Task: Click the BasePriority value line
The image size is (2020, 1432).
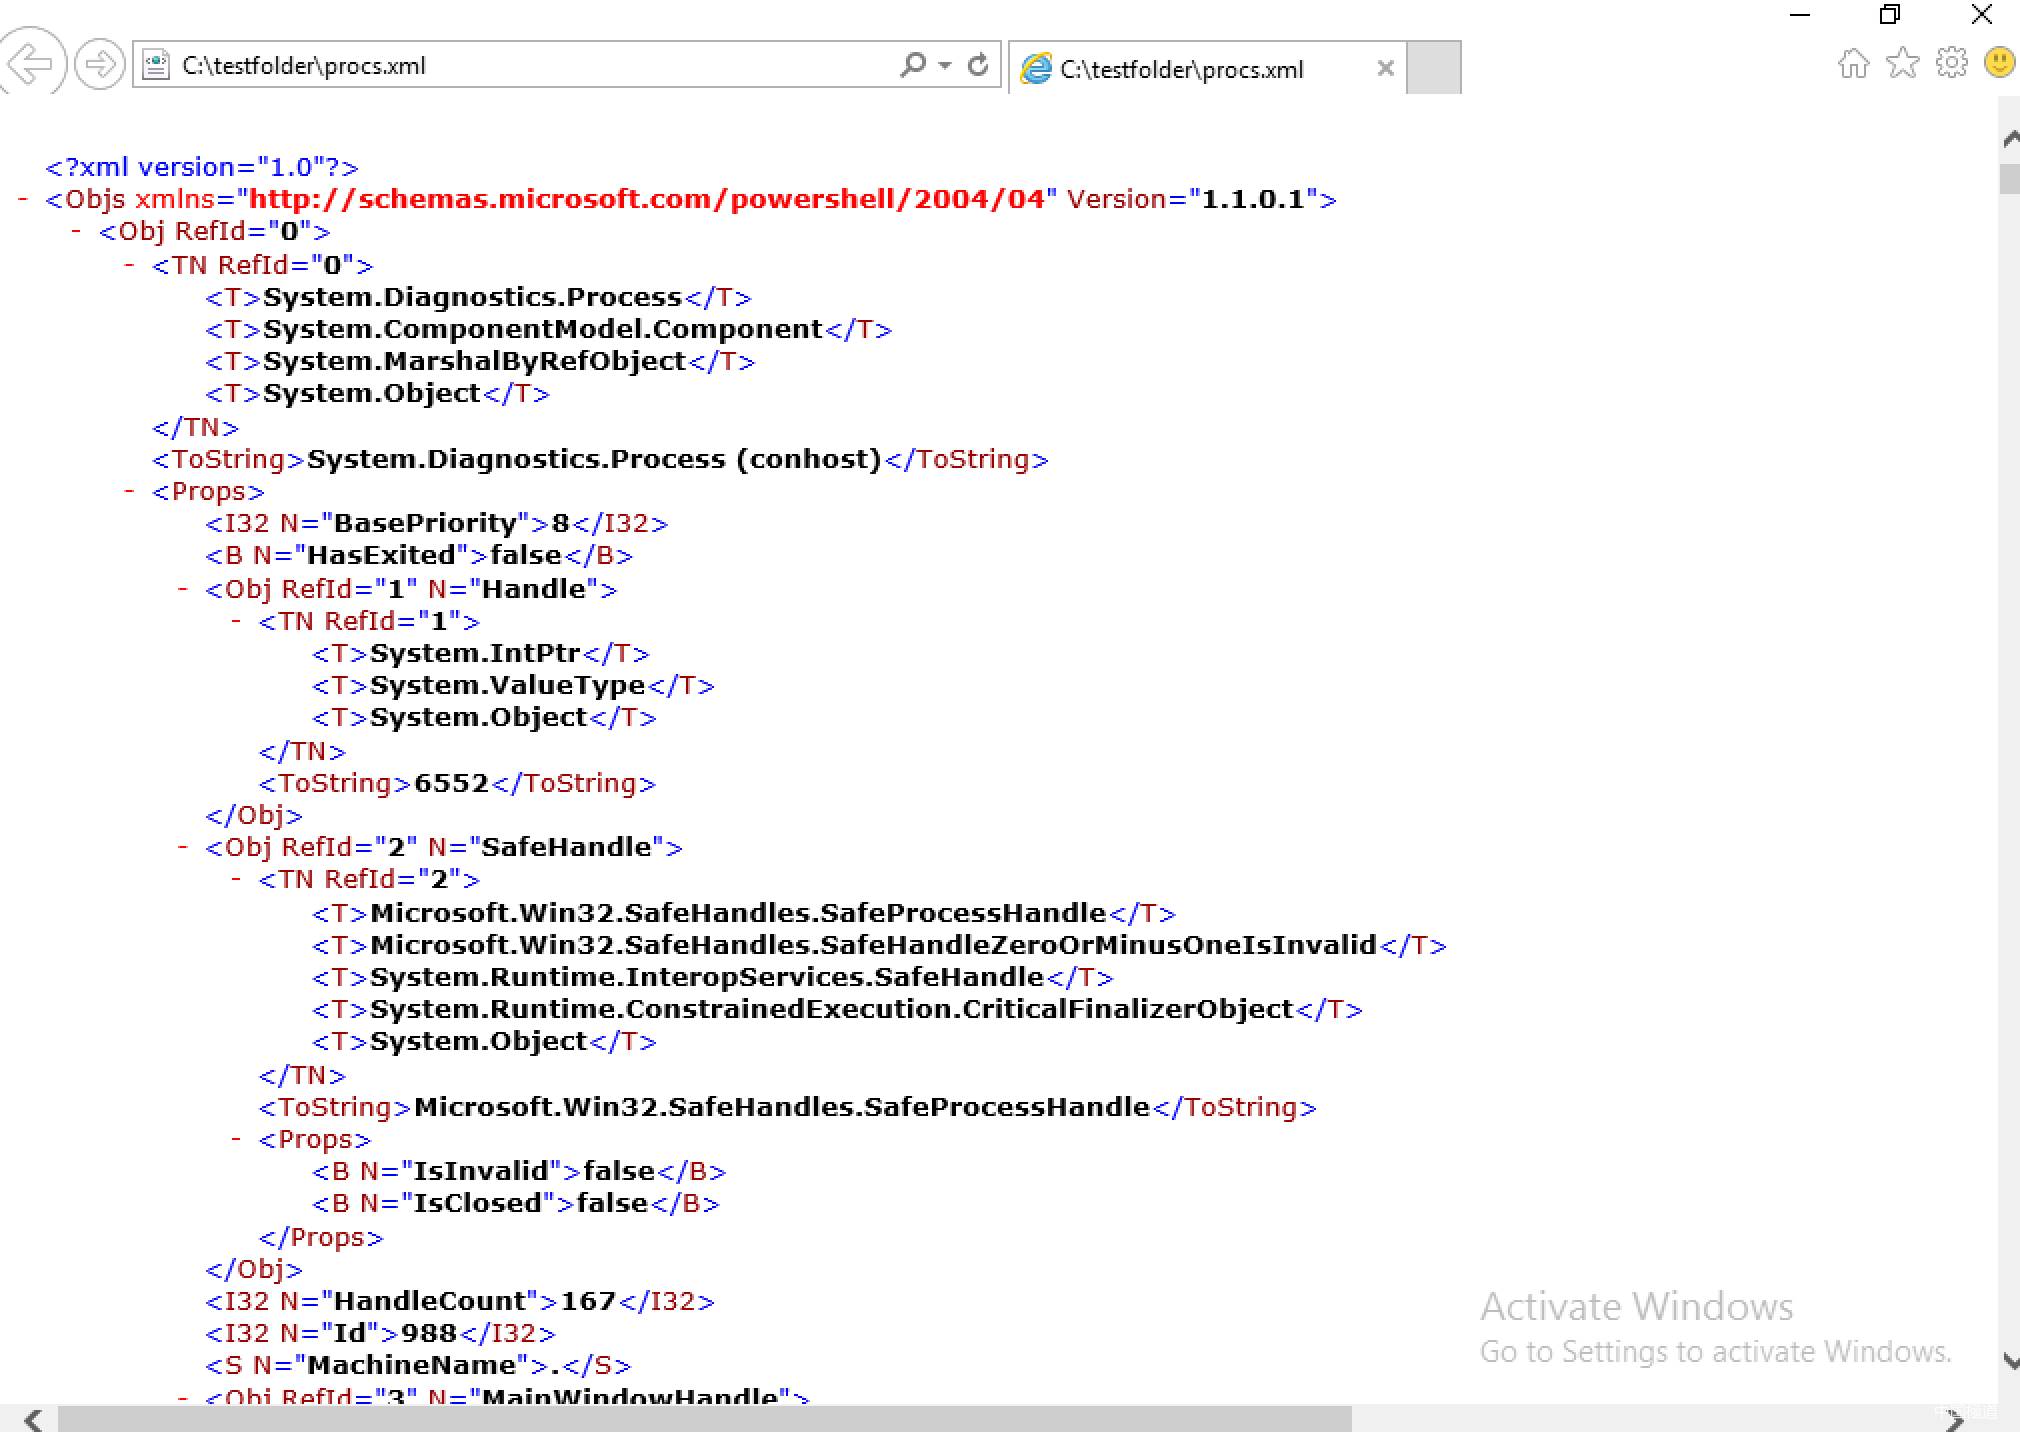Action: [436, 523]
